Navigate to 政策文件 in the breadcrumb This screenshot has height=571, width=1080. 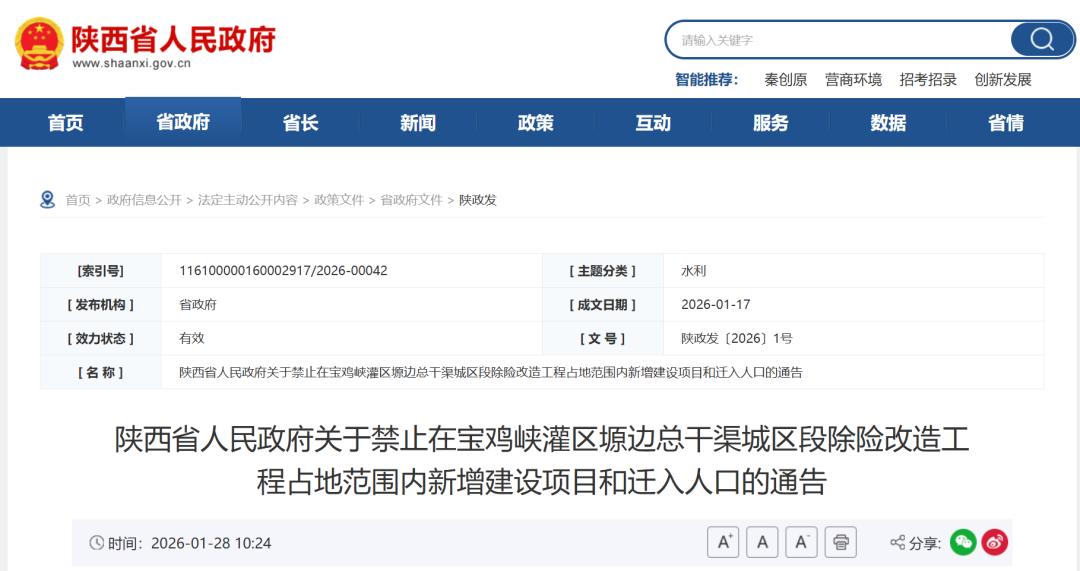tap(339, 200)
